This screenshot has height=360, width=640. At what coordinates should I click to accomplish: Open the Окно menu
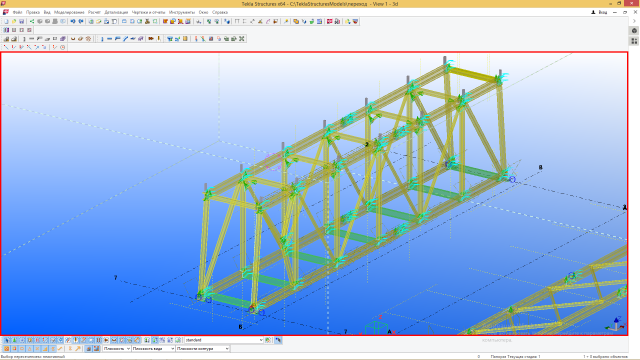coord(203,12)
